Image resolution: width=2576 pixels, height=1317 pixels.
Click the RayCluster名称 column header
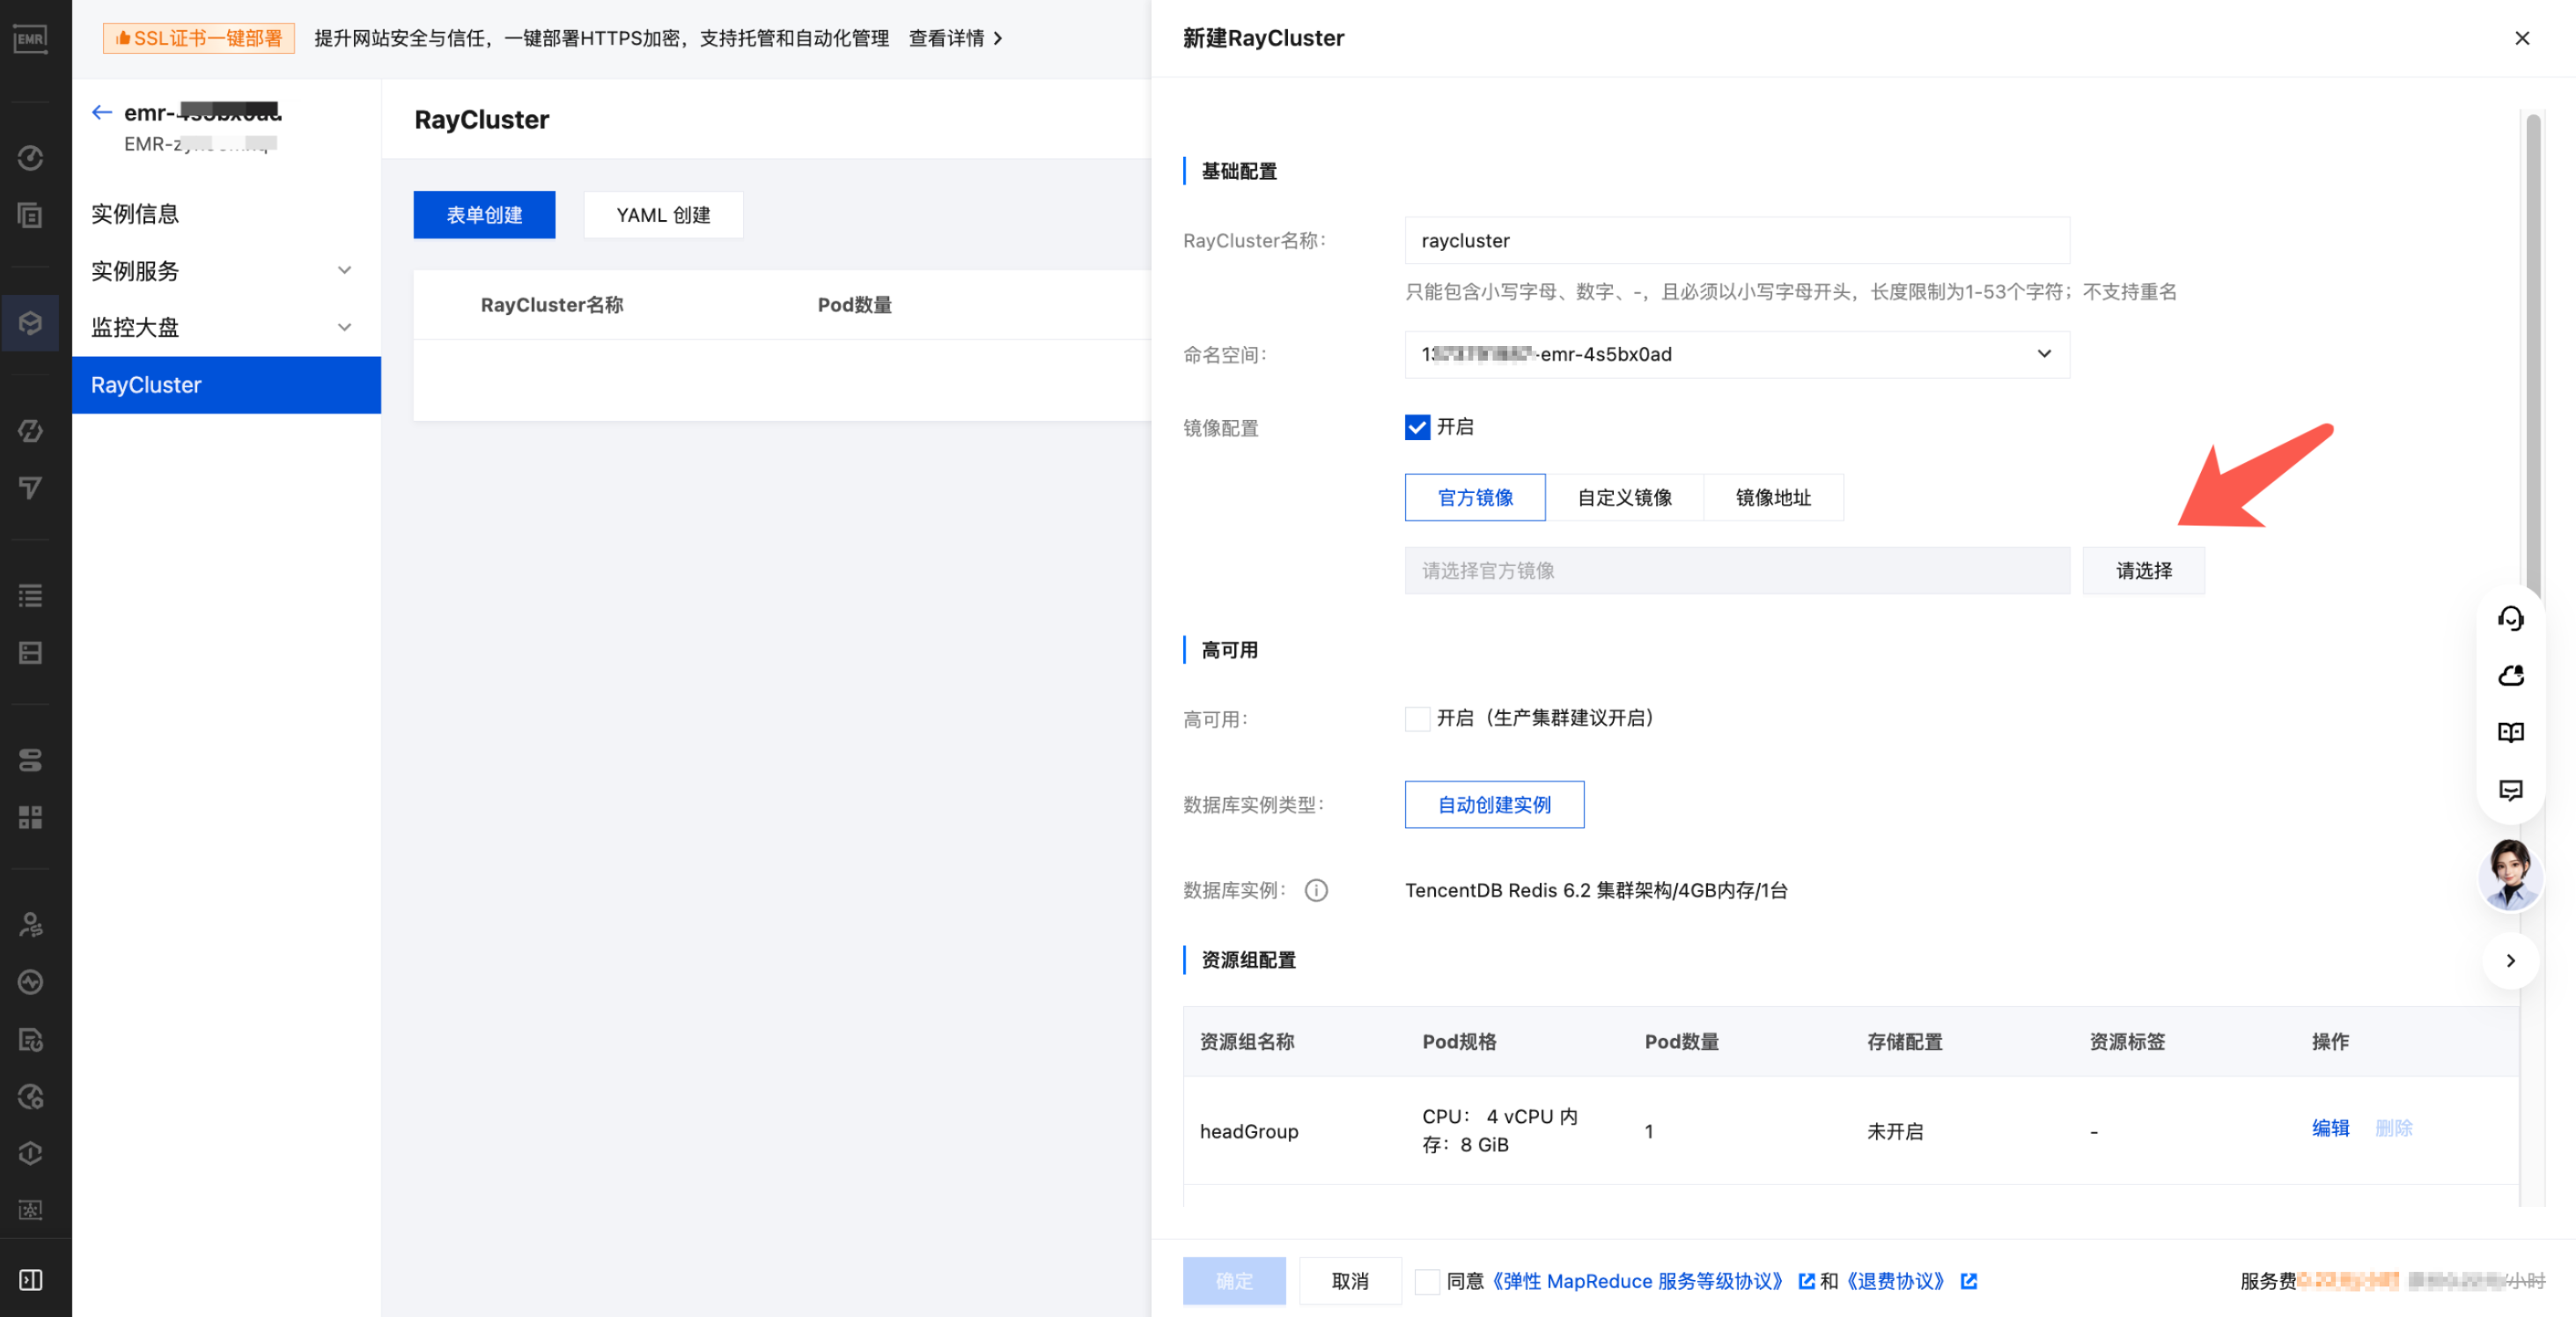tap(552, 305)
